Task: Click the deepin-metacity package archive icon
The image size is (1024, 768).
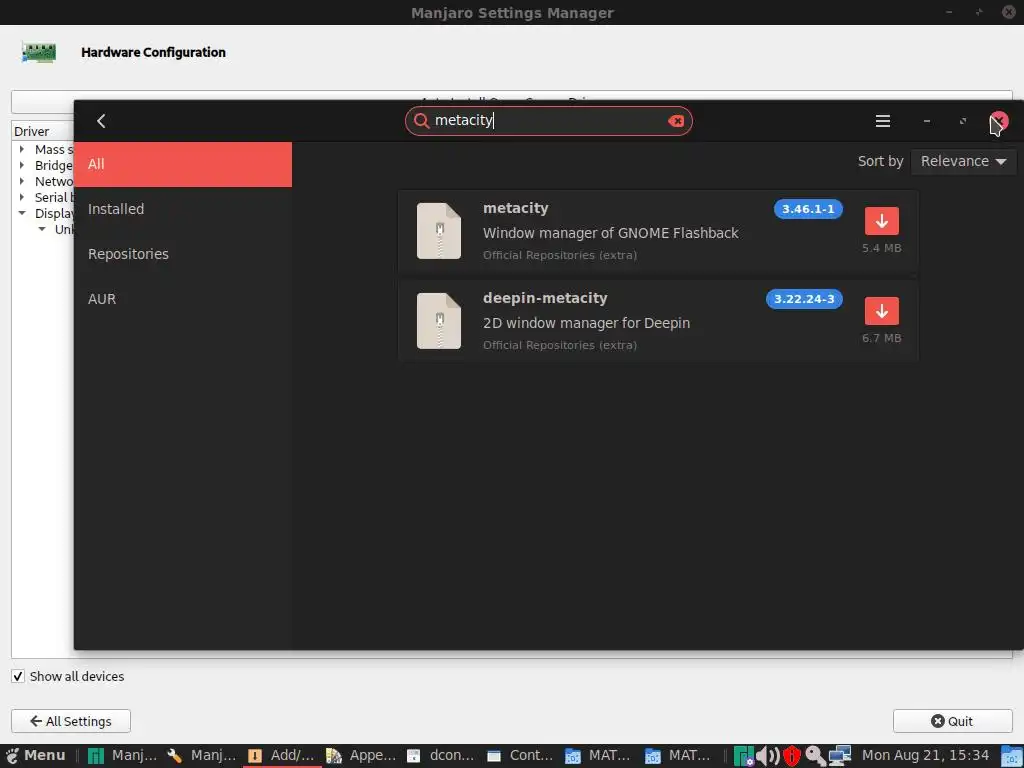Action: pos(439,321)
